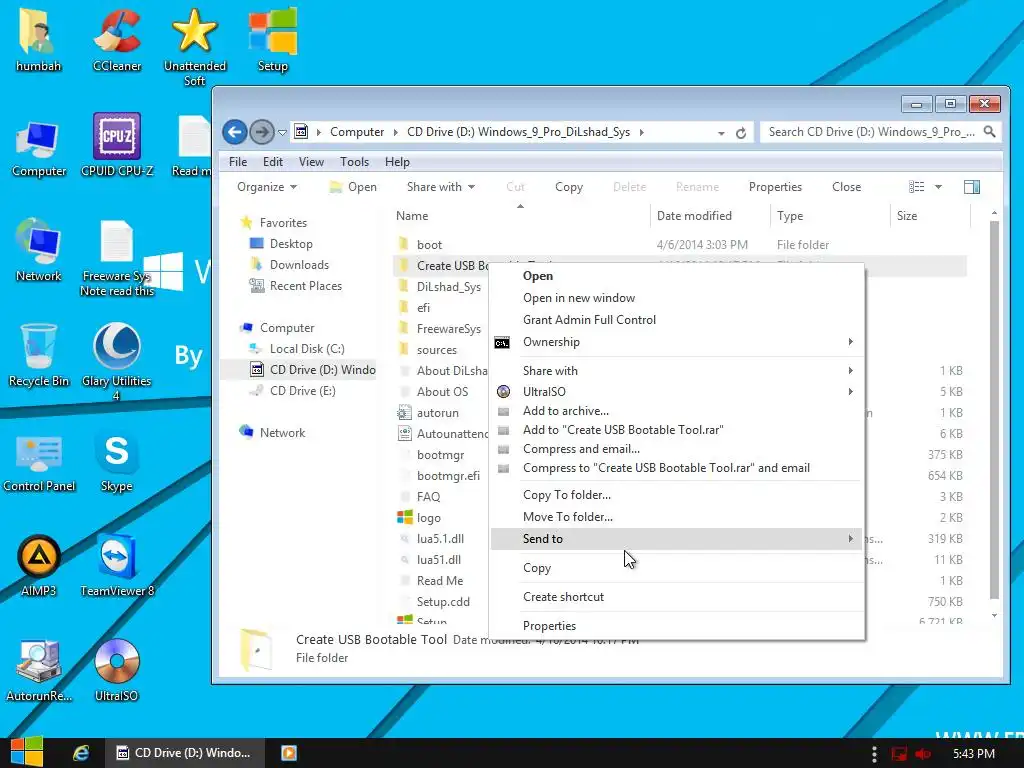Viewport: 1024px width, 768px height.
Task: Select the Network desktop icon
Action: click(x=39, y=251)
